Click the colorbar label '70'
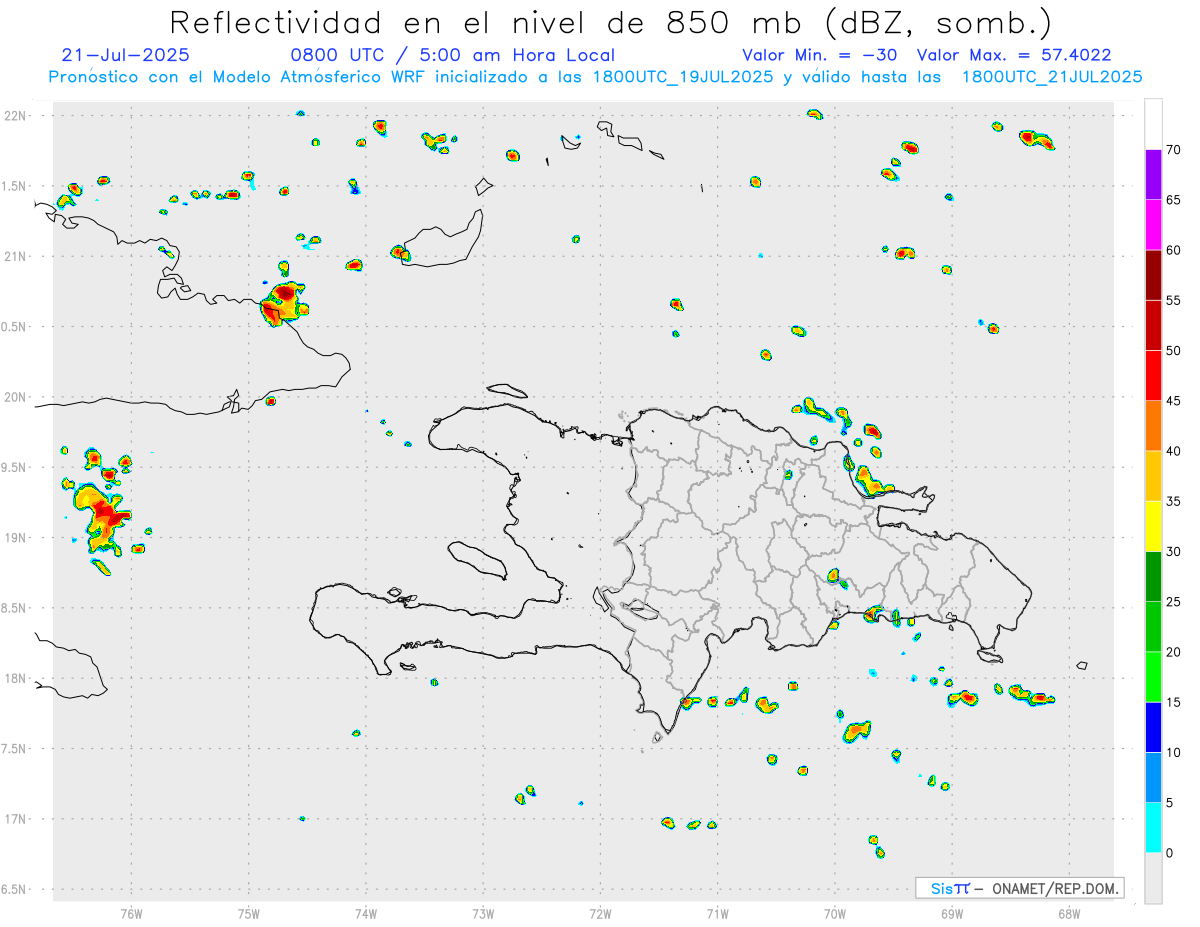This screenshot has width=1200, height=927. pyautogui.click(x=1173, y=150)
